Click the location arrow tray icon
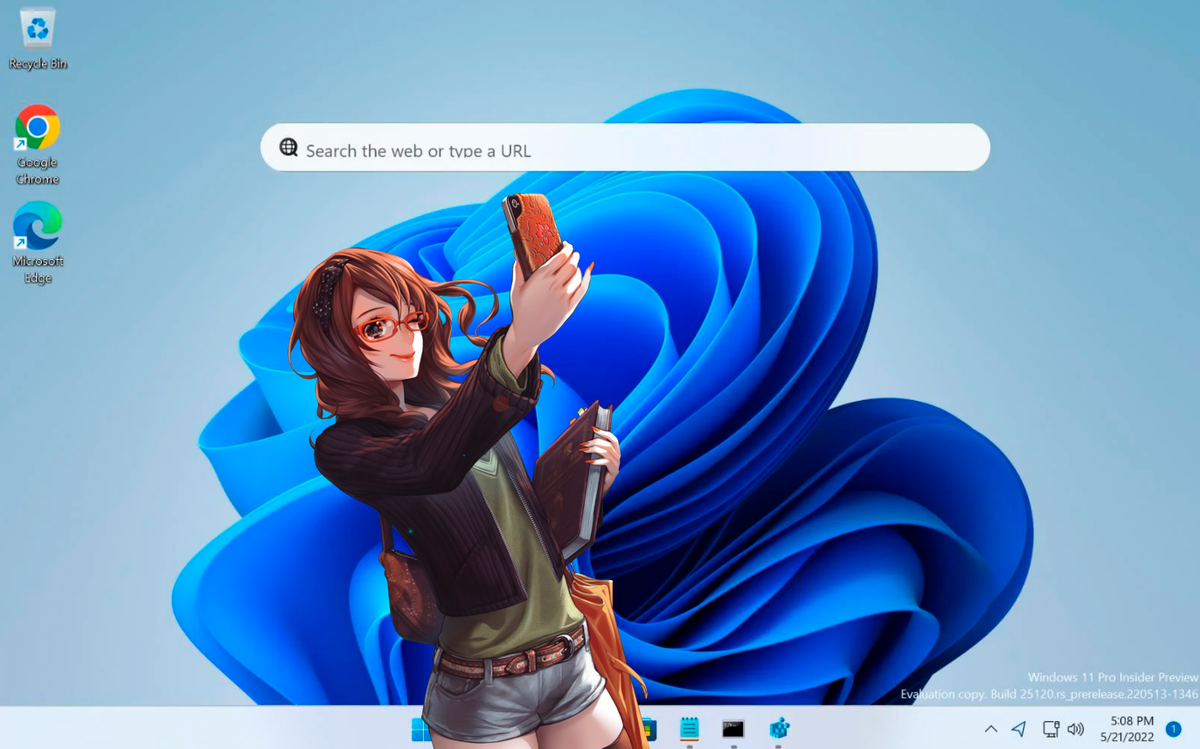The height and width of the screenshot is (749, 1200). point(1019,729)
